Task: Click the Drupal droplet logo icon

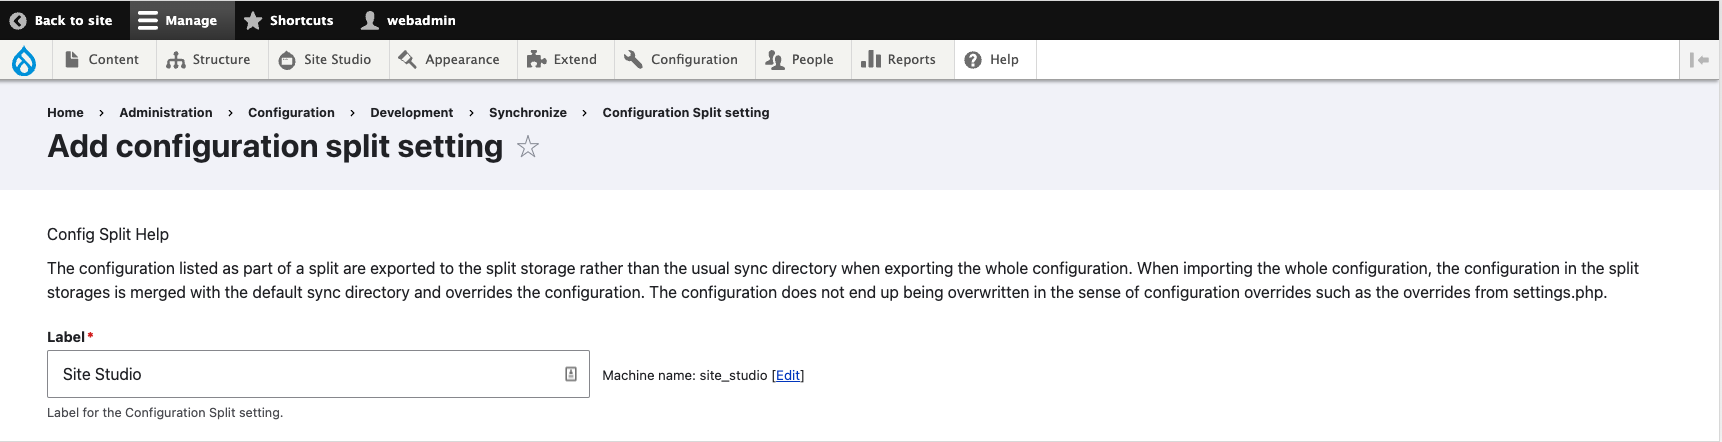Action: (24, 61)
